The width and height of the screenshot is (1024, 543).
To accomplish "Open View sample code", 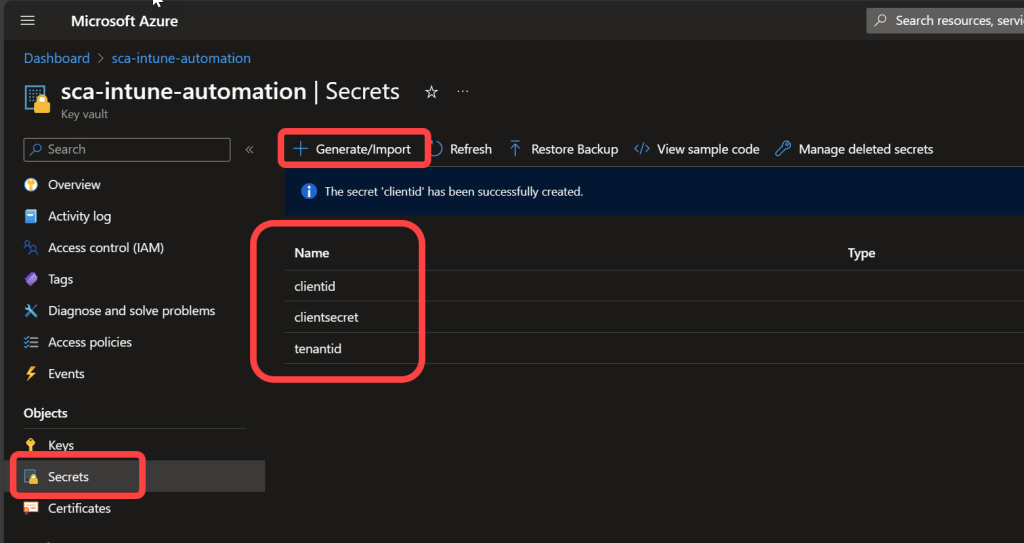I will [x=697, y=149].
